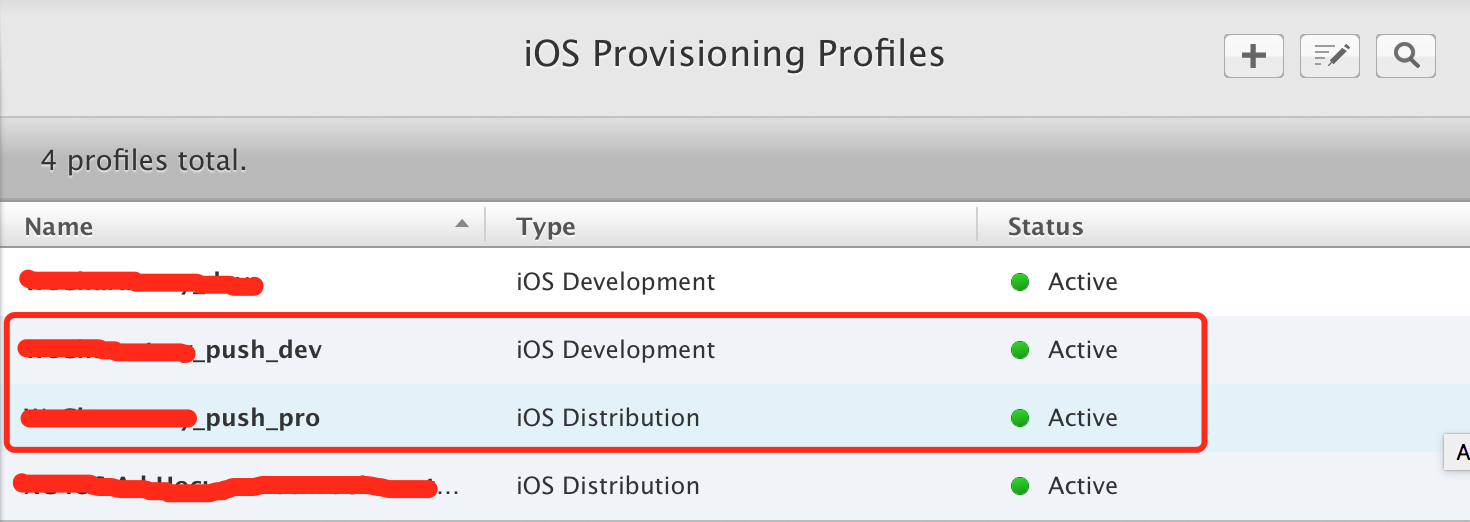Click the green status dot in the first row

click(x=1020, y=282)
